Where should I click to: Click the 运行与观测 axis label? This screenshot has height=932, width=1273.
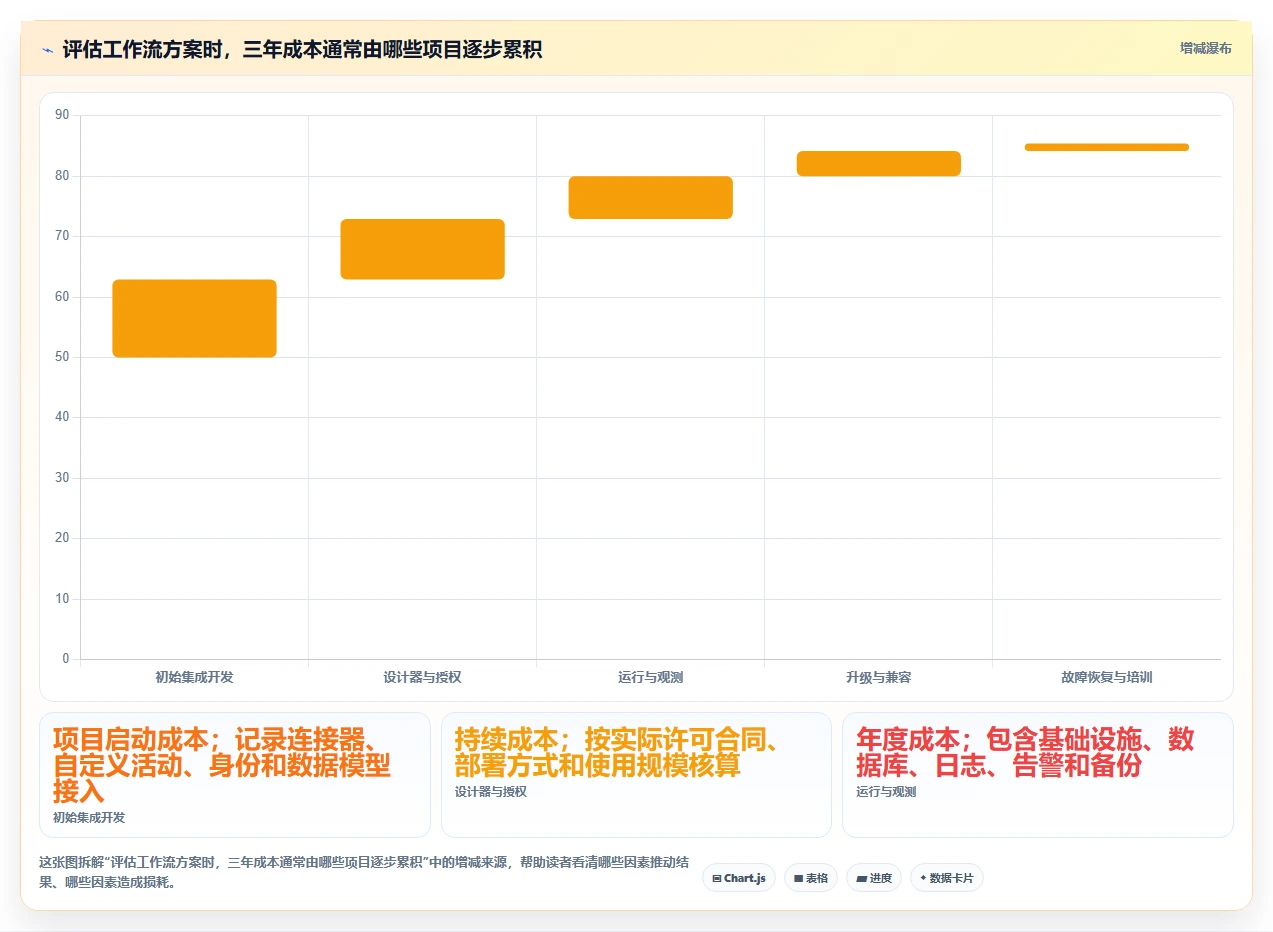650,677
